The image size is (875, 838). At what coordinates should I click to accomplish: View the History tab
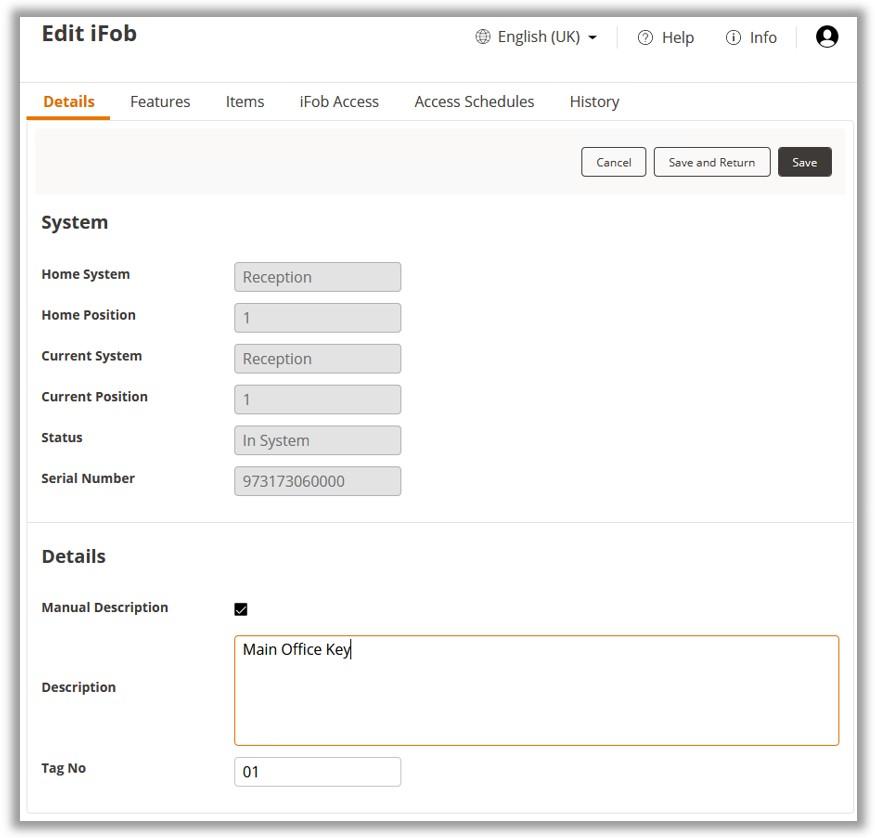(x=594, y=102)
